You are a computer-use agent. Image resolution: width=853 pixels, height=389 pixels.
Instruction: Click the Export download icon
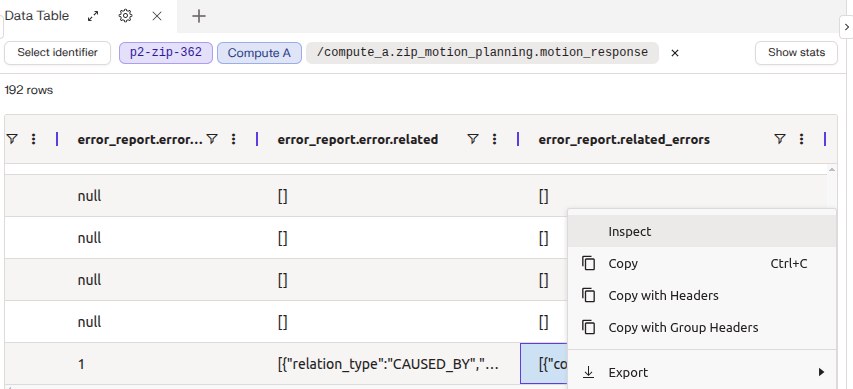point(589,373)
